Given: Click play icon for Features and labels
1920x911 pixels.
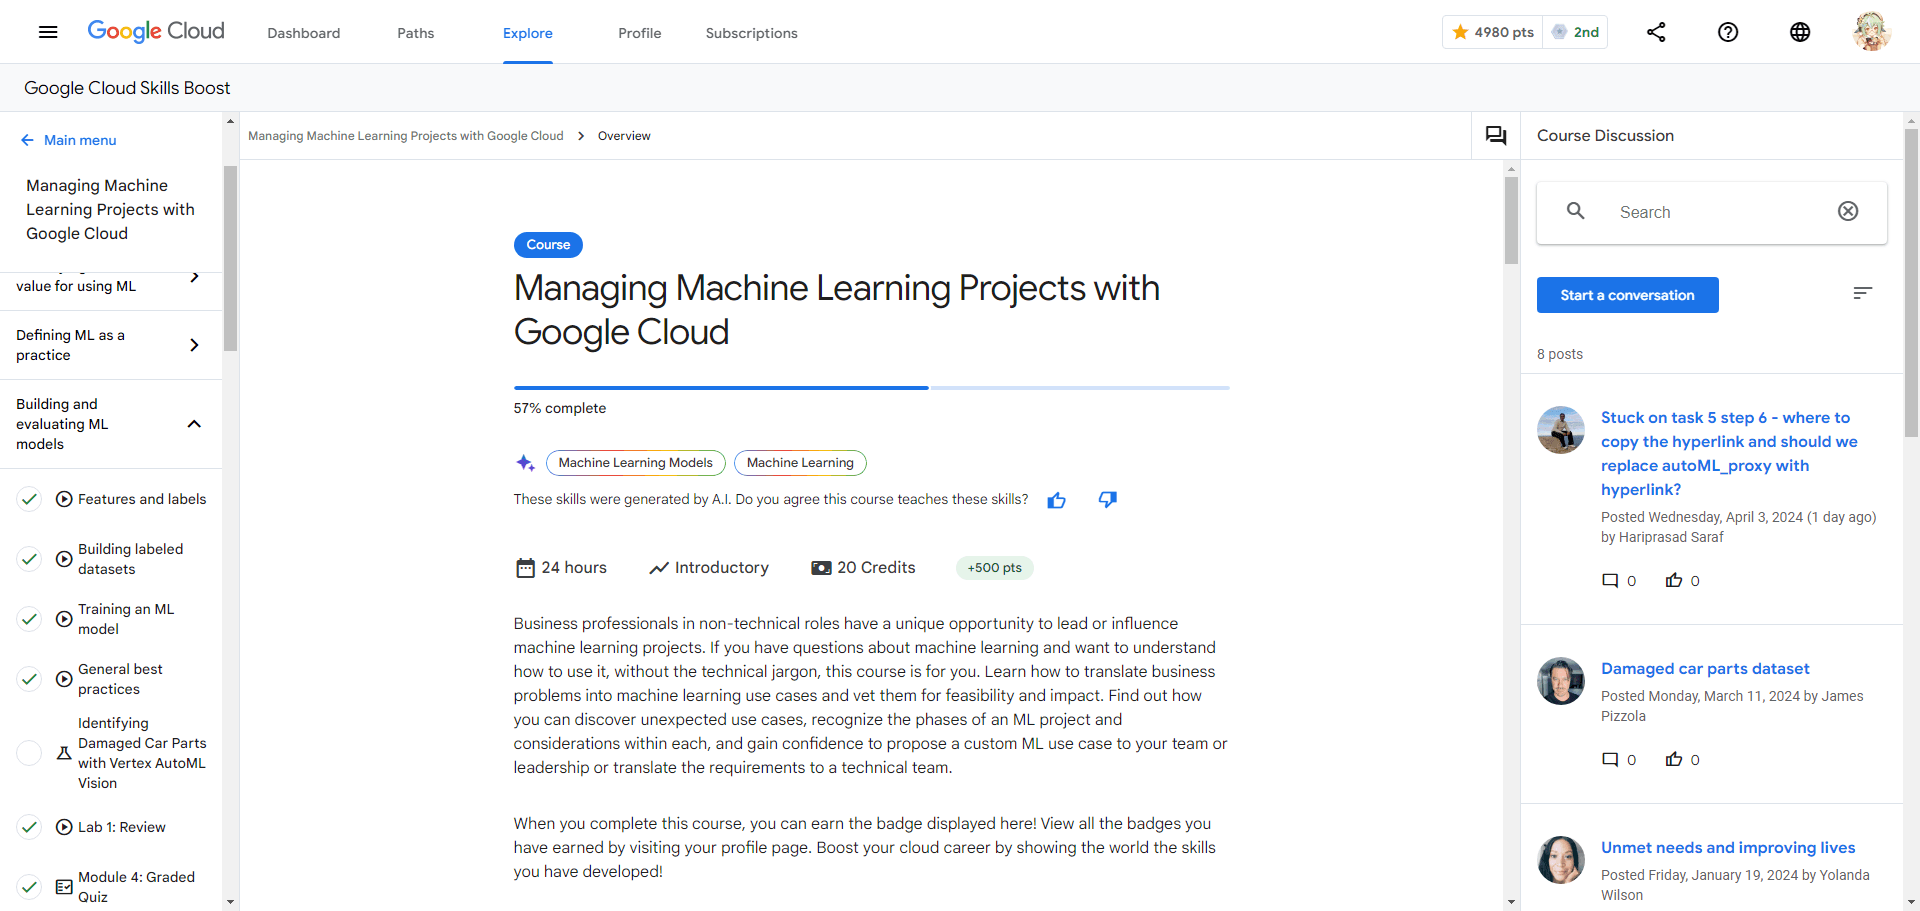Looking at the screenshot, I should pos(64,499).
